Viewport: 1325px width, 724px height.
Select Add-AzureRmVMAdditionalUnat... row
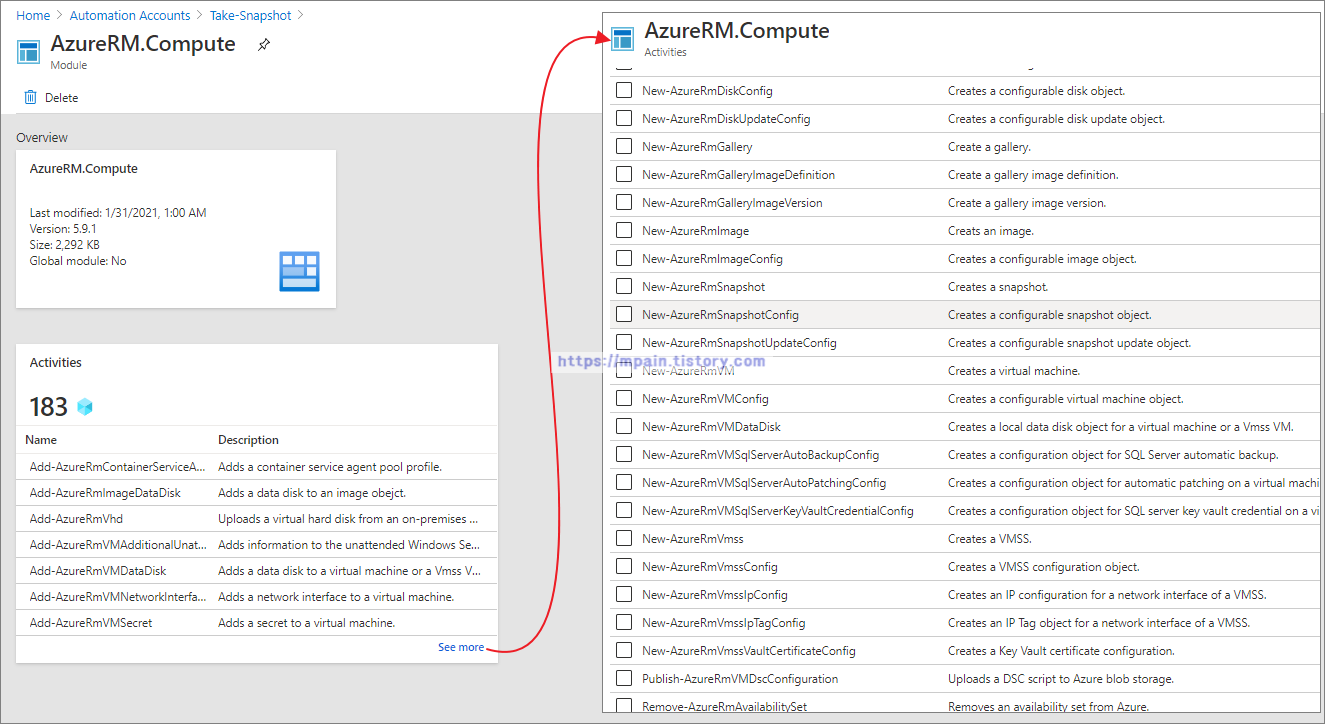(x=257, y=545)
